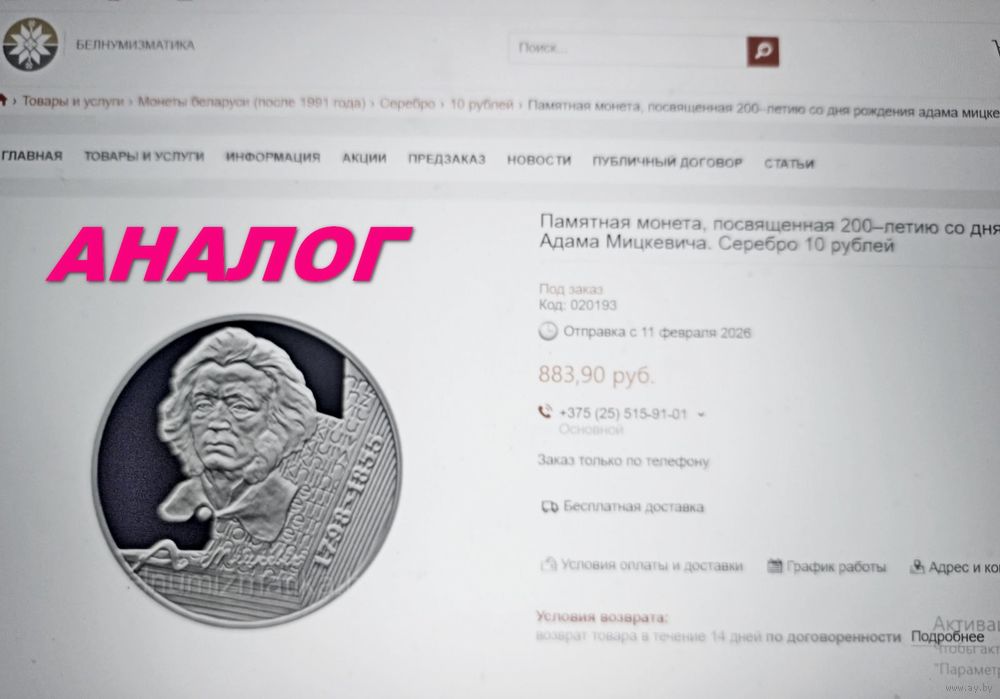This screenshot has height=699, width=1000.
Task: Follow the 10 рублей breadcrumb link
Action: pyautogui.click(x=482, y=105)
